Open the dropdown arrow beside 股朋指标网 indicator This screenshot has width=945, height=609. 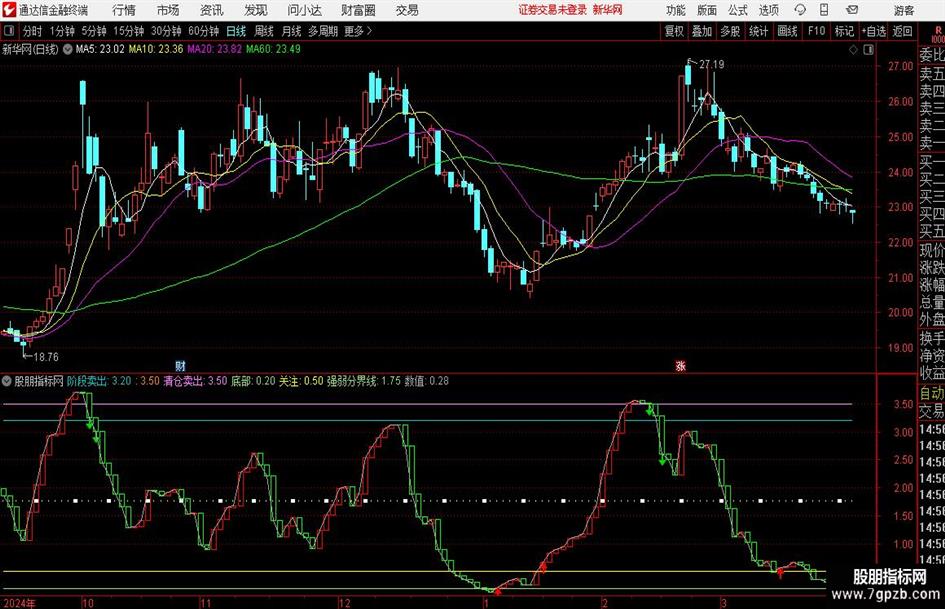tap(8, 381)
